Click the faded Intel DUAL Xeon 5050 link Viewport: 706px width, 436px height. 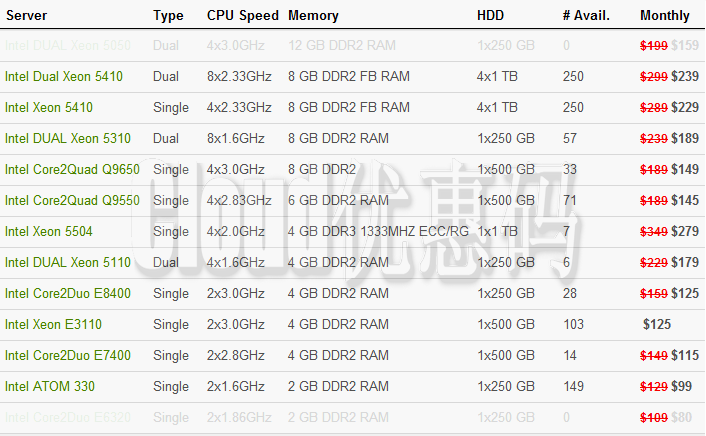tap(67, 45)
